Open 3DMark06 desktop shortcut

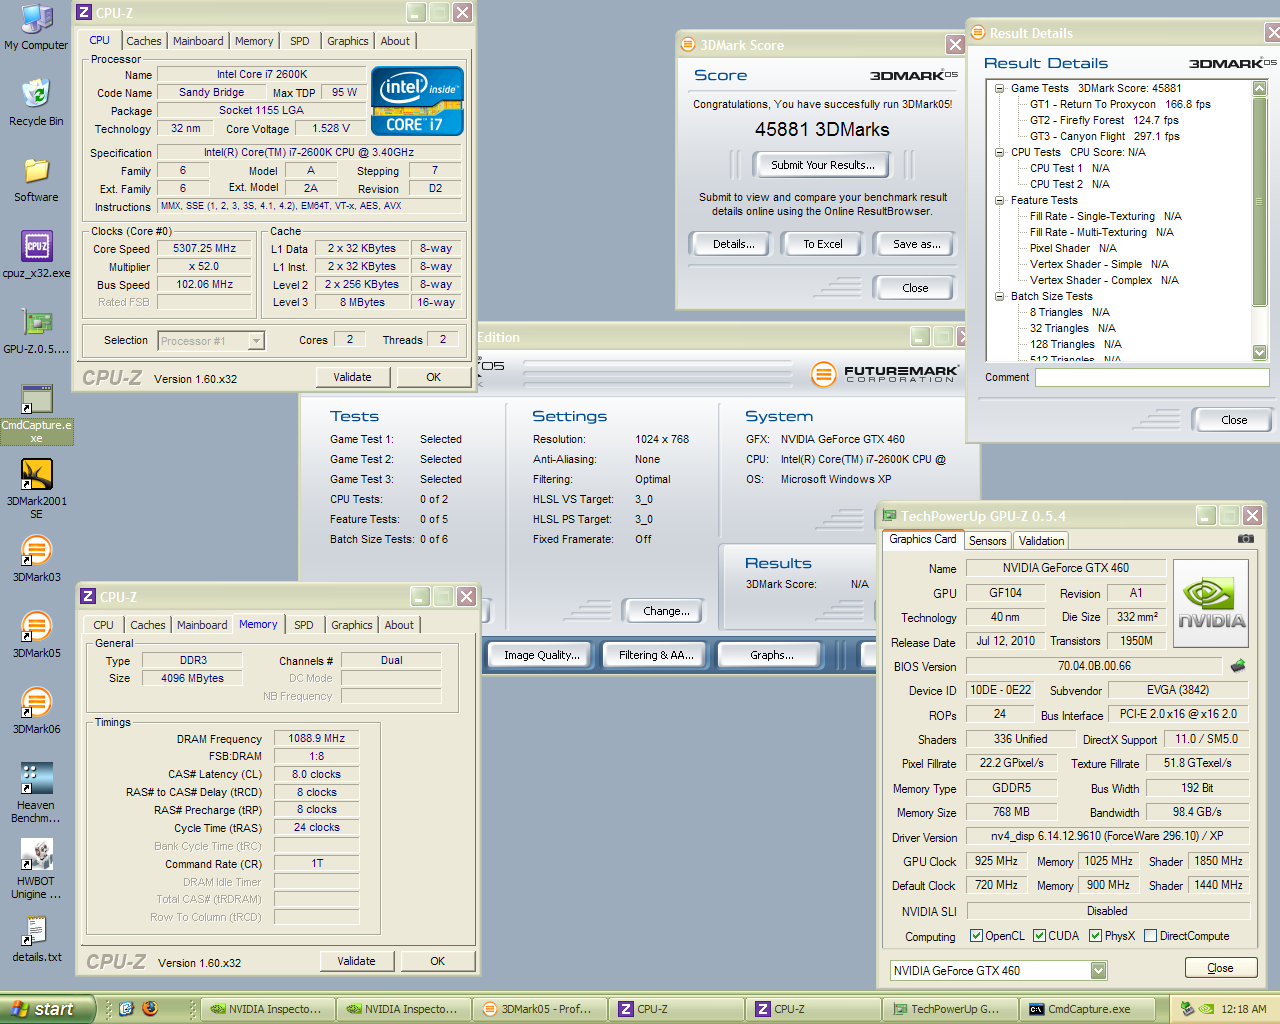point(36,710)
